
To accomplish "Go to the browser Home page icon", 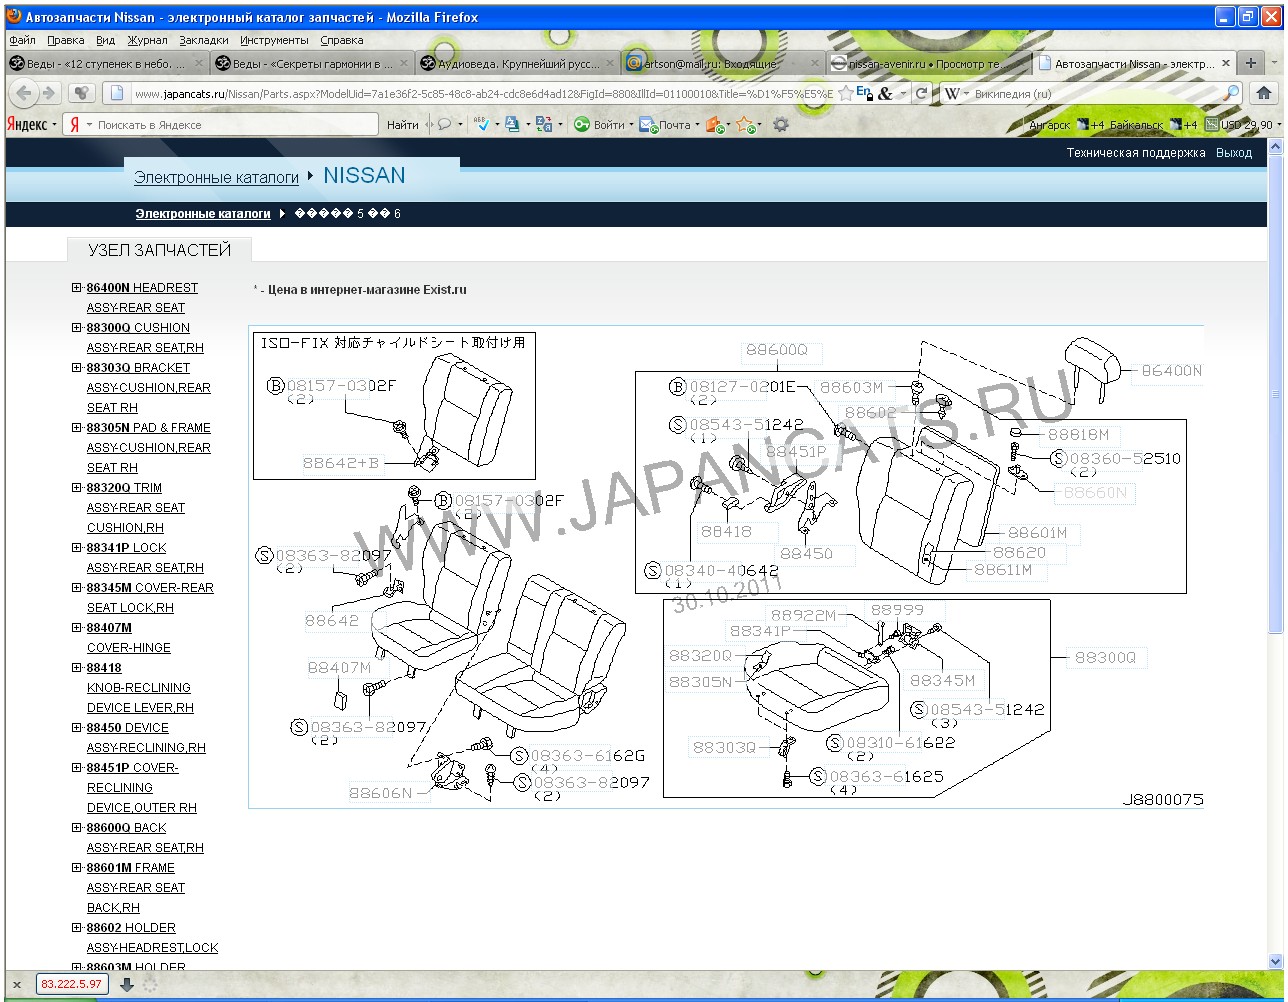I will pyautogui.click(x=1263, y=93).
